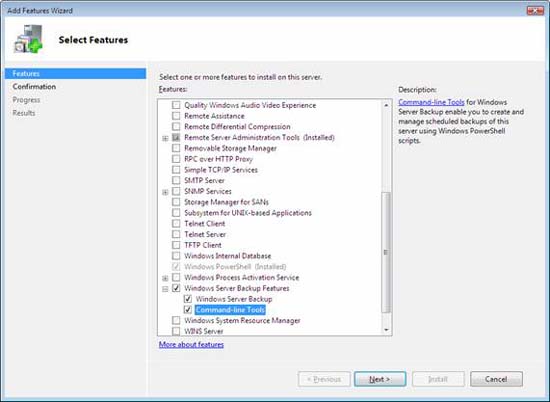
Task: Expand Remote Server Administration Tools node
Action: pos(165,138)
